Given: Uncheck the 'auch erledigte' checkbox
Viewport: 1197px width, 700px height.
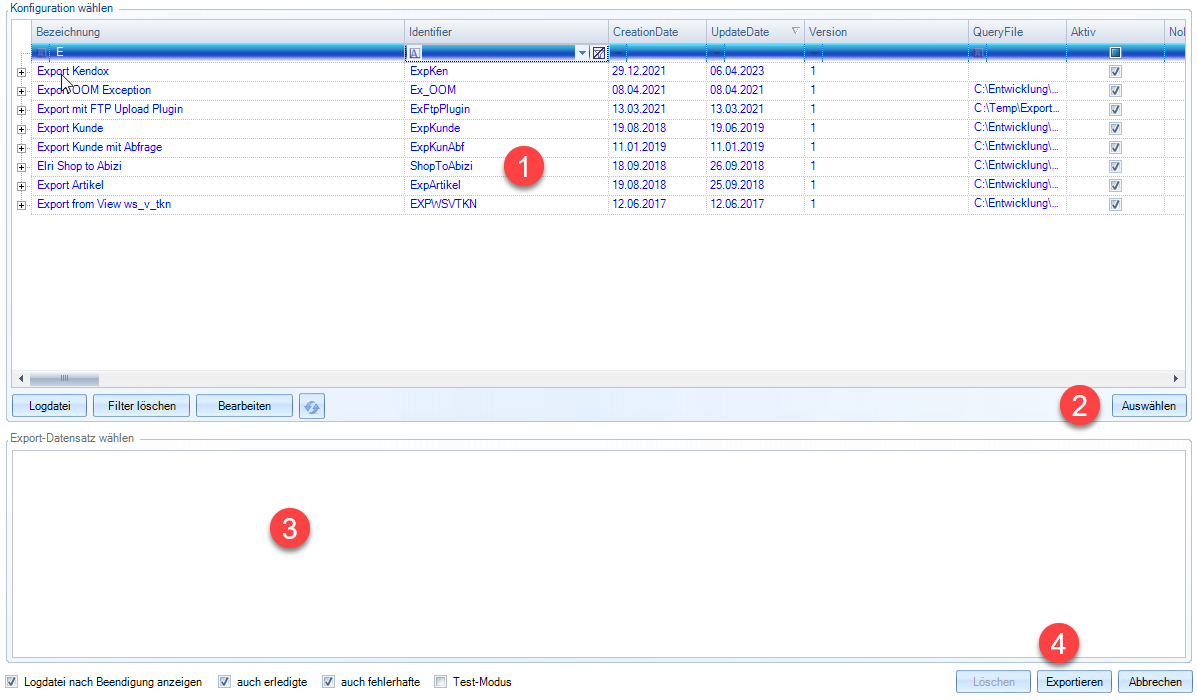Looking at the screenshot, I should (x=225, y=682).
